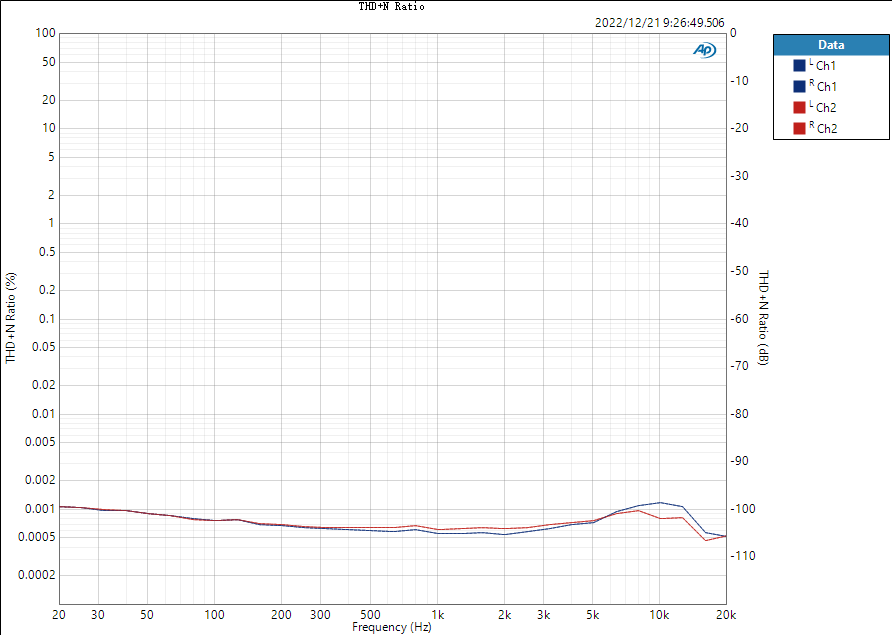This screenshot has width=892, height=635.
Task: Click the AP logo icon in graph
Action: (x=704, y=50)
